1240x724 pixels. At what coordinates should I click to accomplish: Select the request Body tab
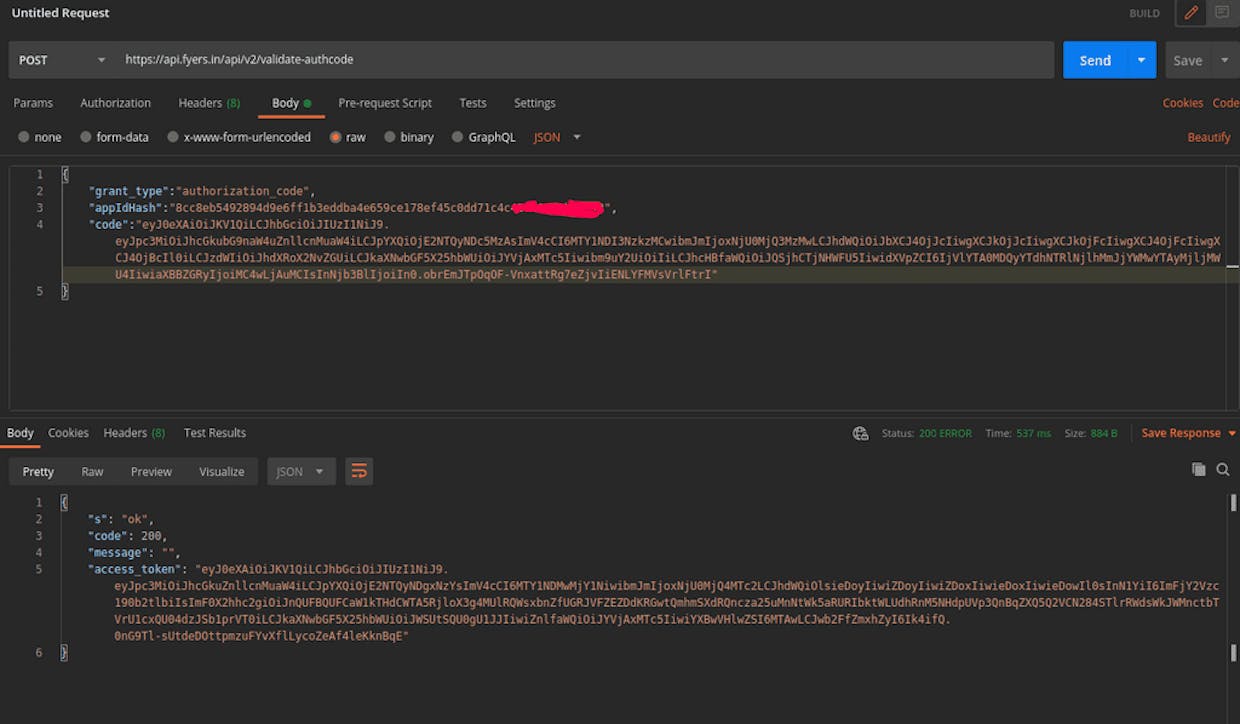click(x=291, y=103)
